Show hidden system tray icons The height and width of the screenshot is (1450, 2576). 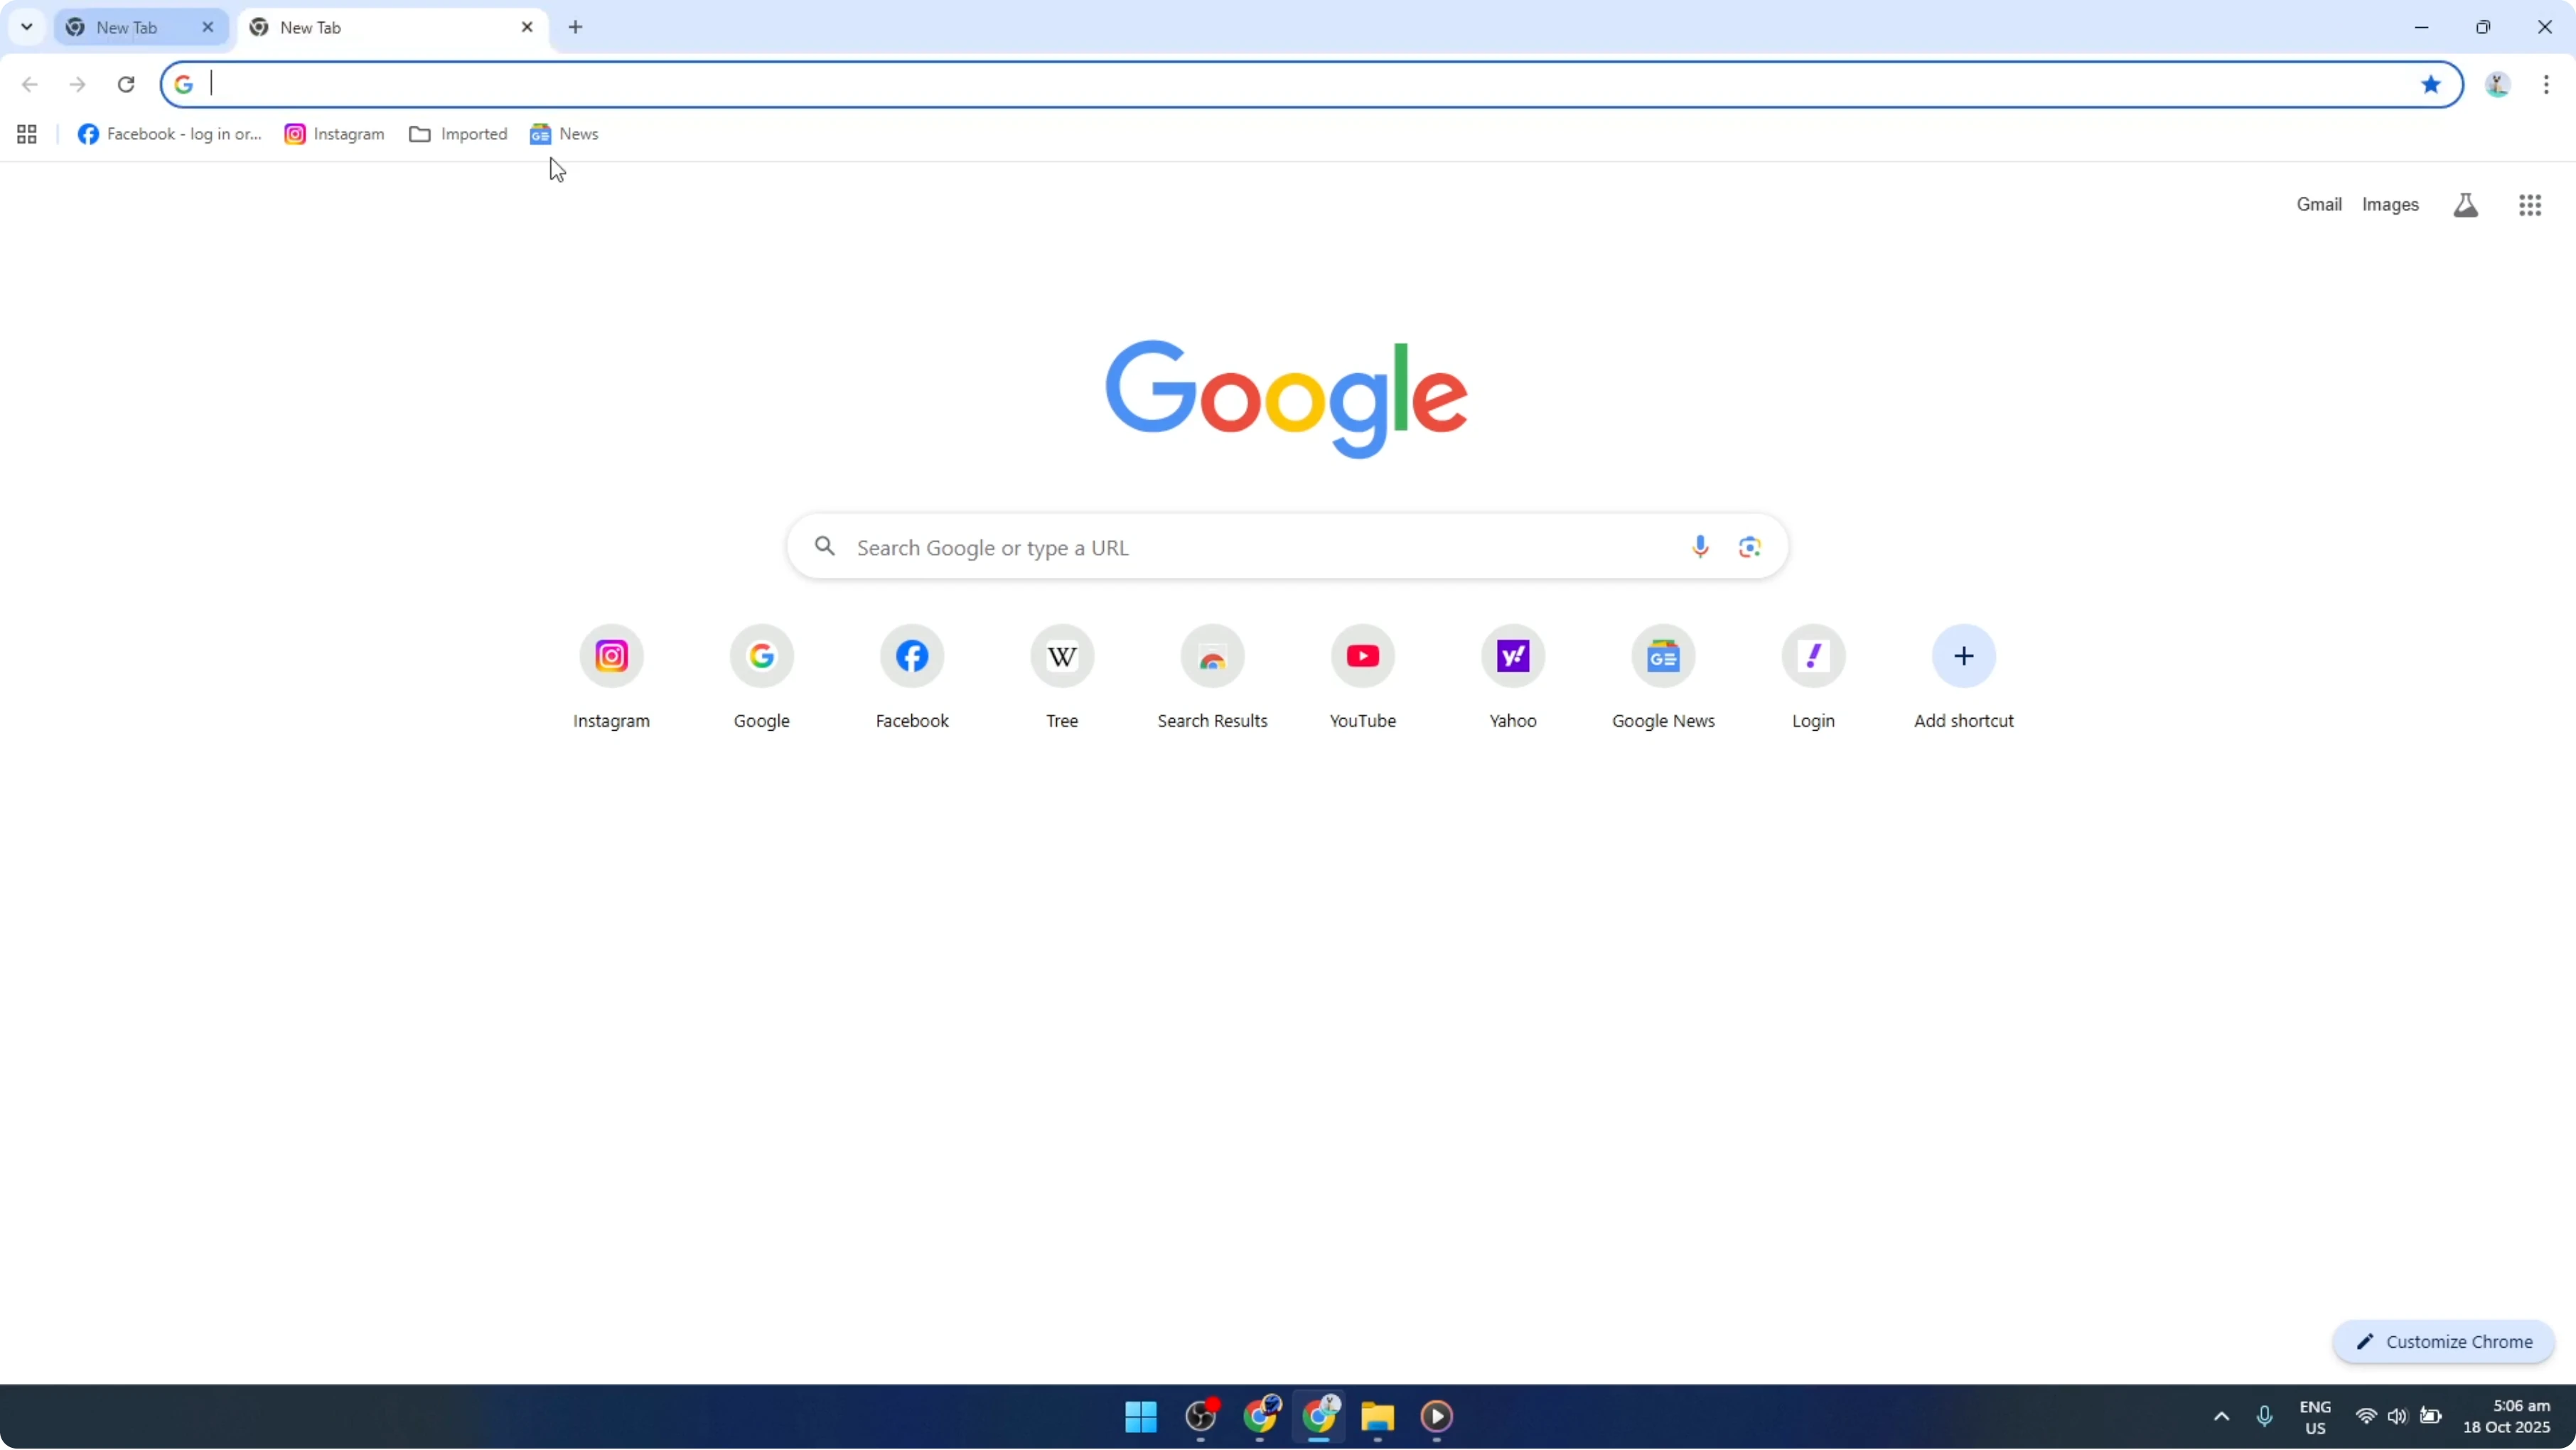[x=2221, y=1417]
